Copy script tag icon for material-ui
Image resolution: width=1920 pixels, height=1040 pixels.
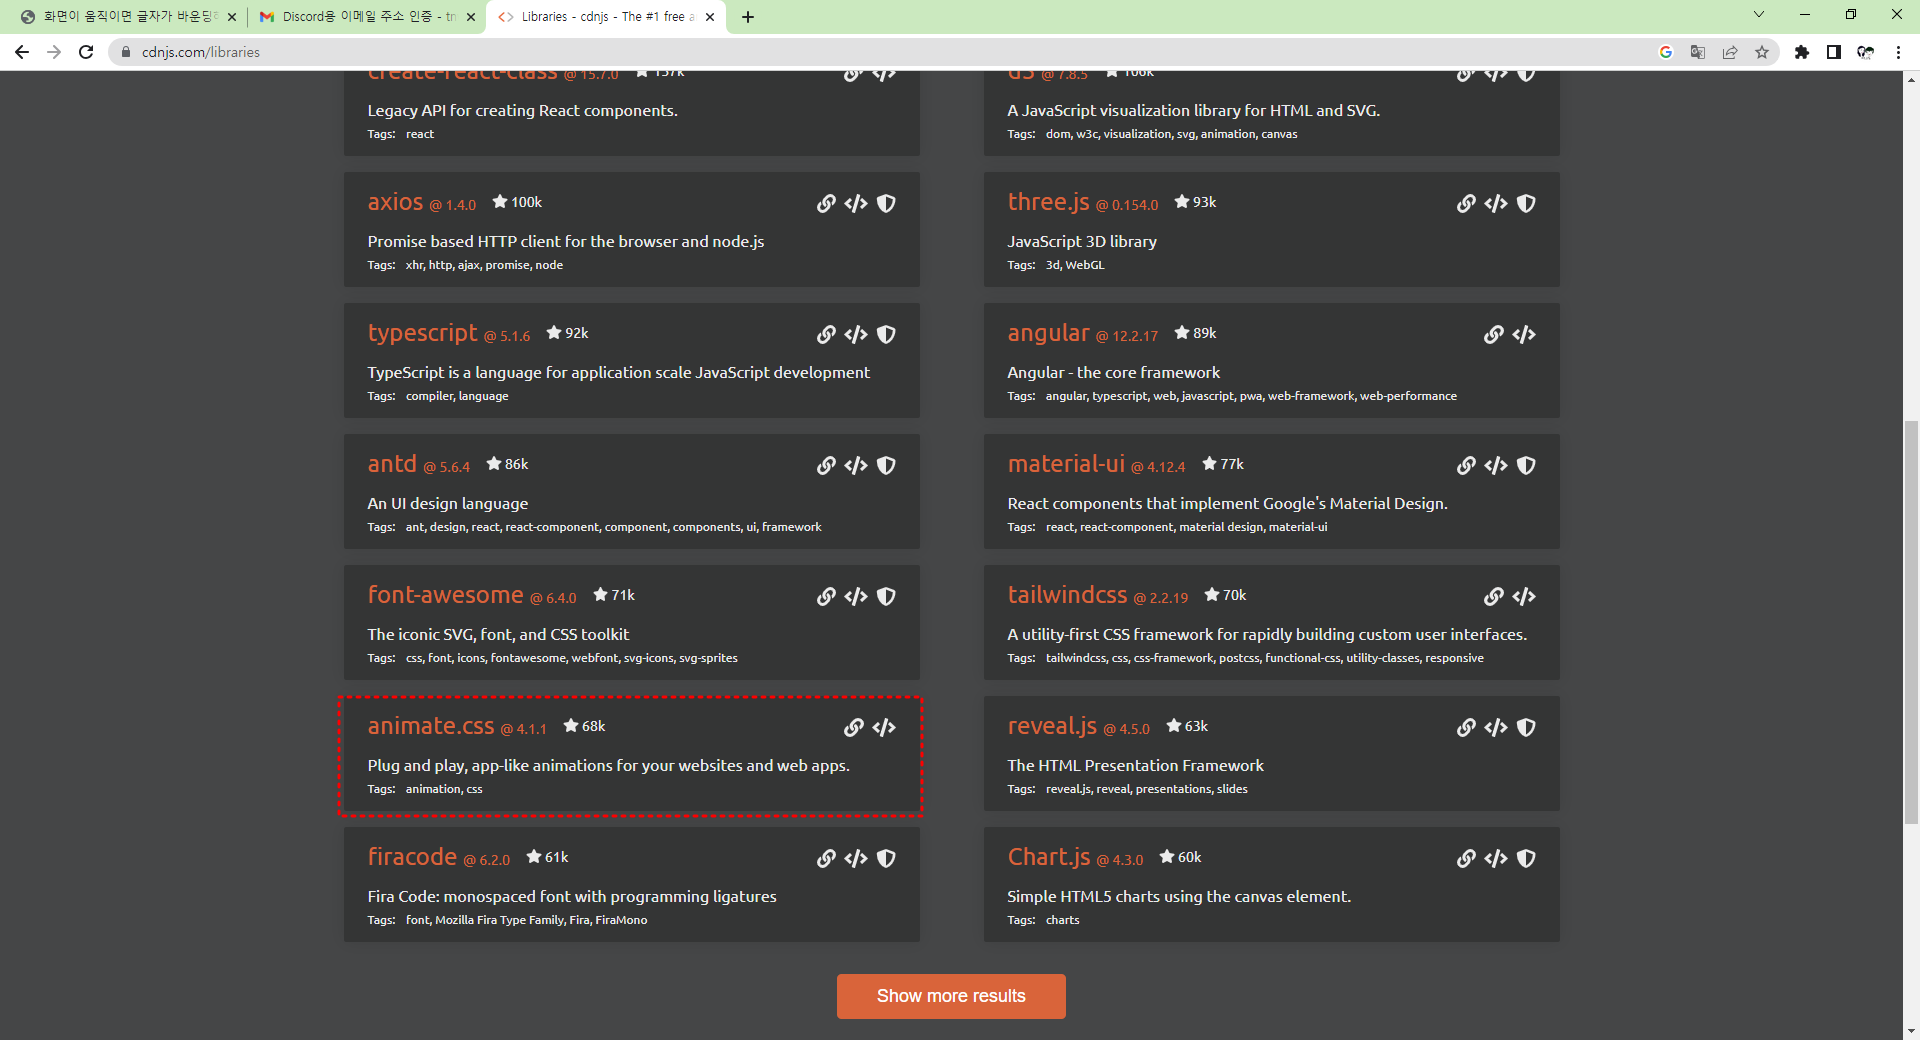[1496, 466]
